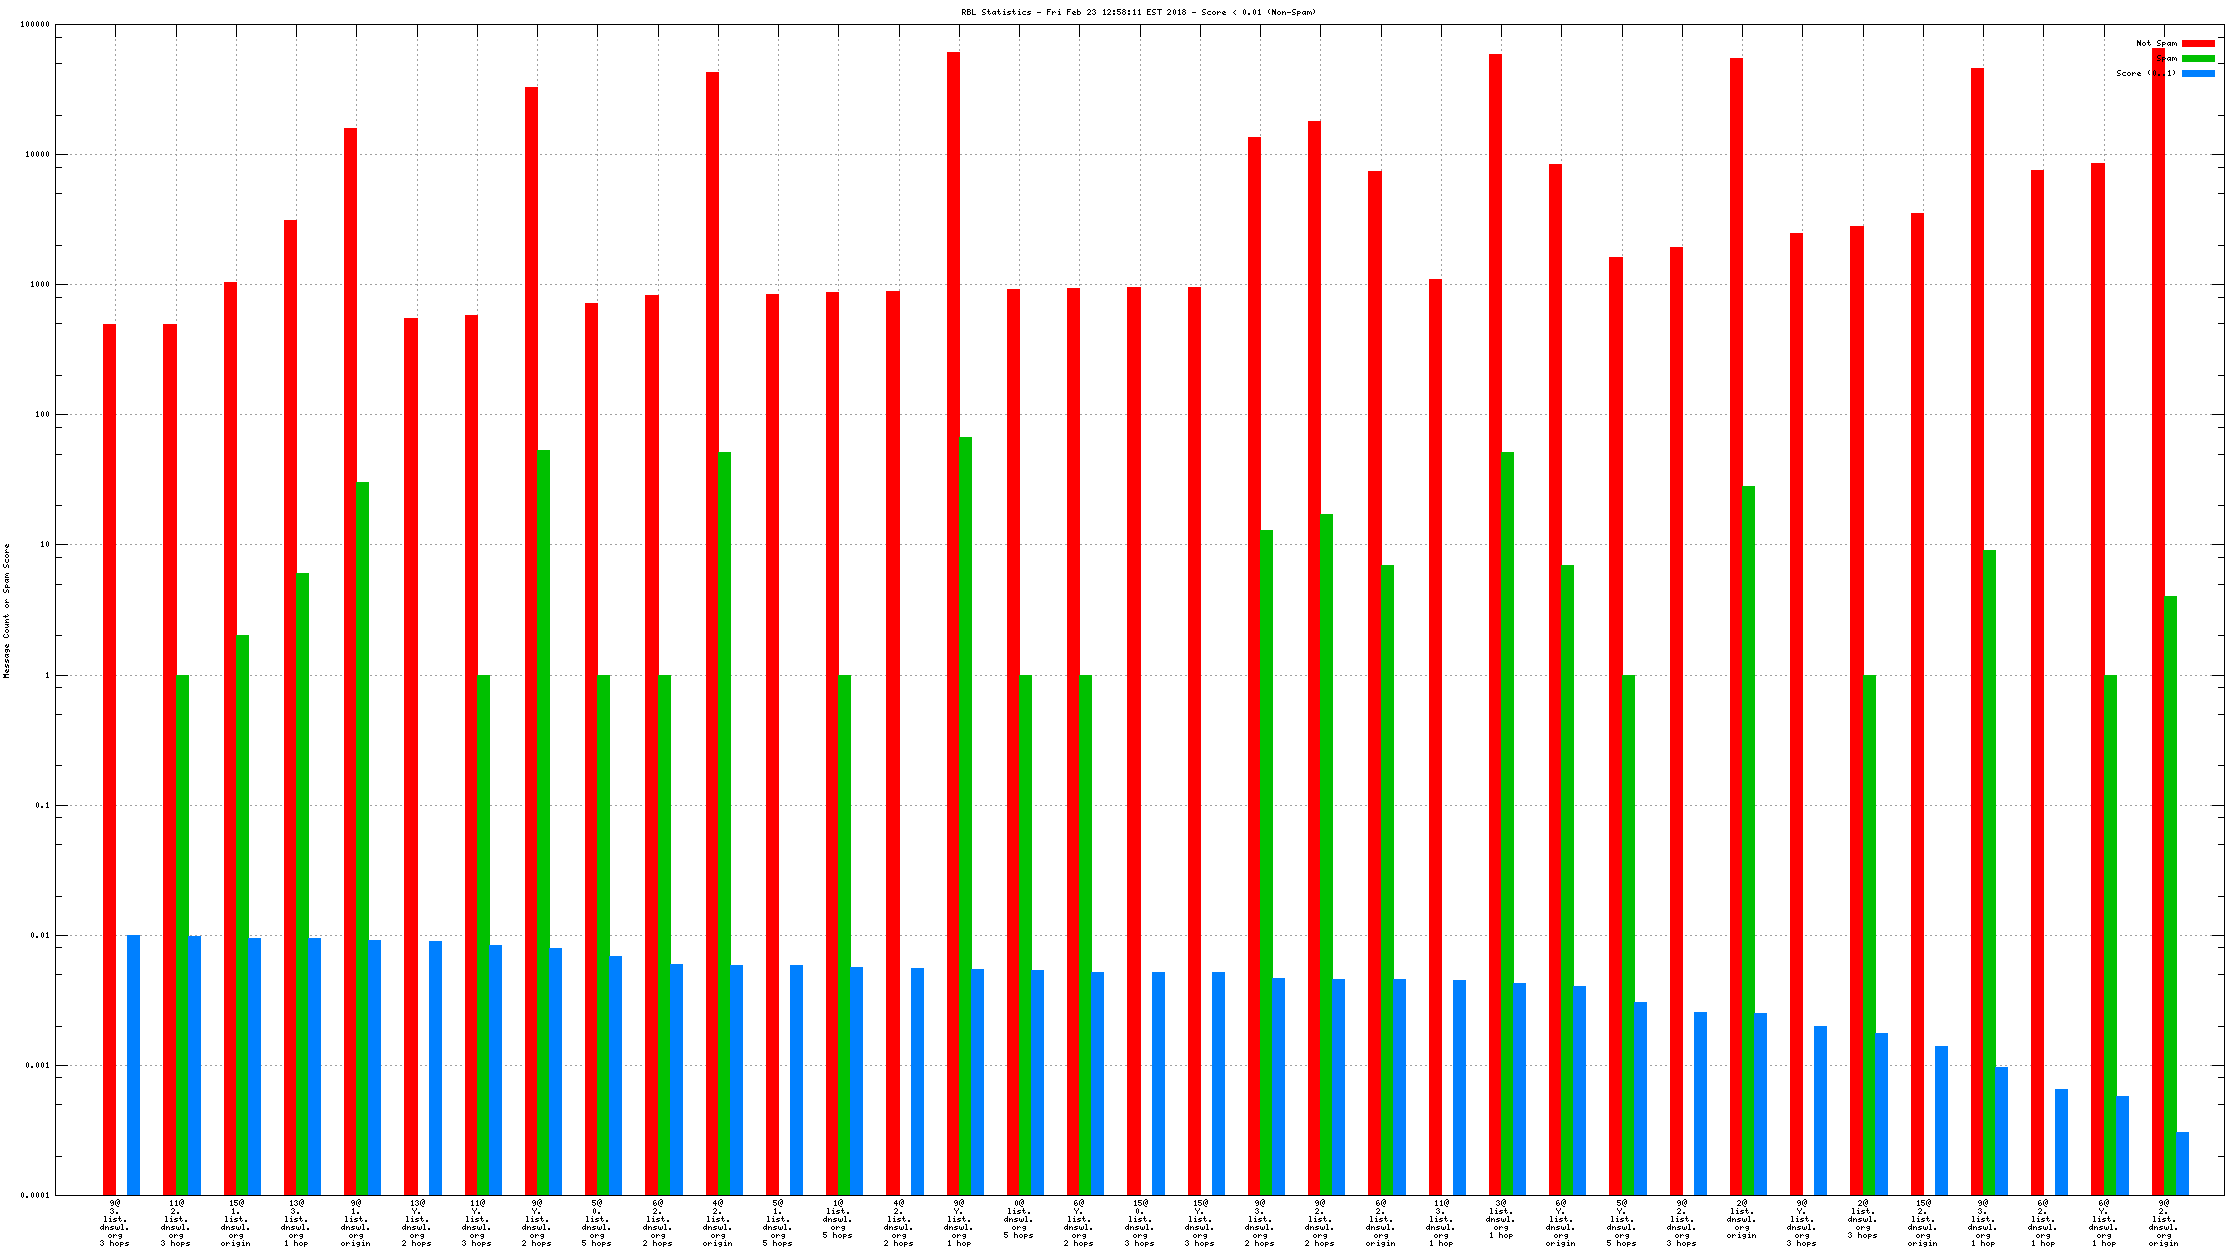2240x1260 pixels.
Task: Select the 1@list.dnswl.org 5 hops x-axis label
Action: point(838,1218)
